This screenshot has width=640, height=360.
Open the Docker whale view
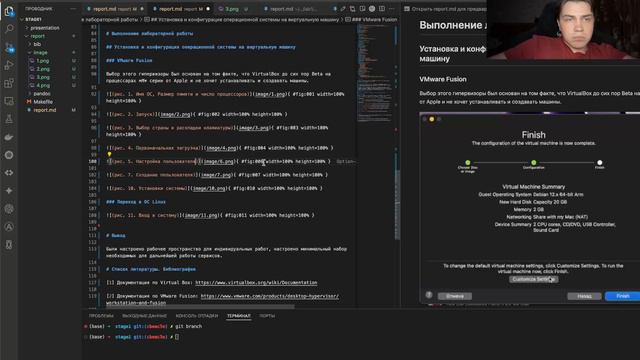(x=9, y=137)
